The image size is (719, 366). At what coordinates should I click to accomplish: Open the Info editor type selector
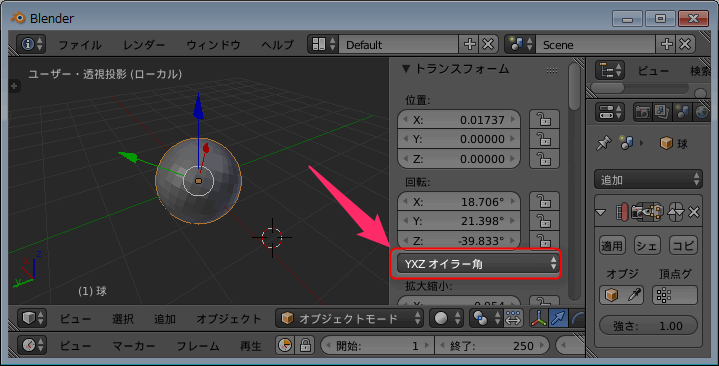(x=31, y=44)
